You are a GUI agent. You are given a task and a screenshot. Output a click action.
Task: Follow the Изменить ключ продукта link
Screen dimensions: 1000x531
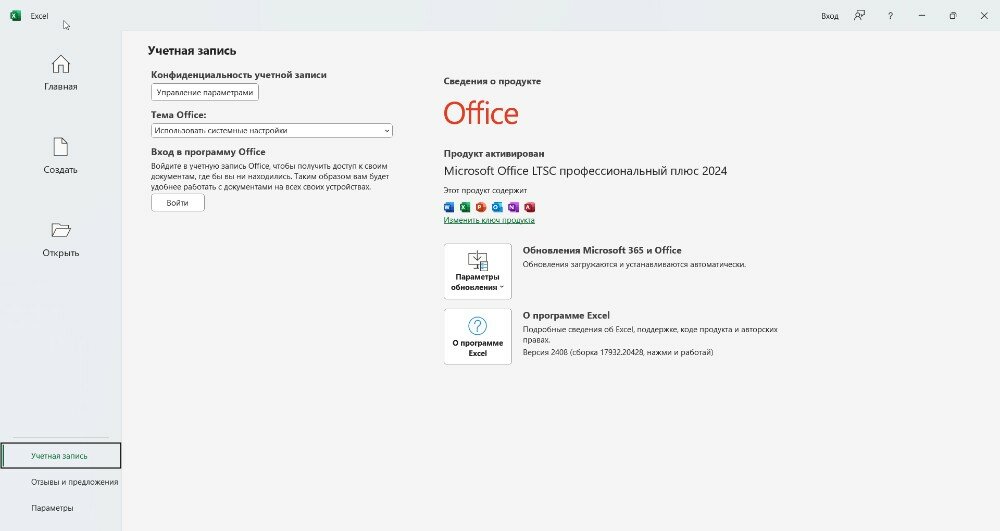pos(489,220)
